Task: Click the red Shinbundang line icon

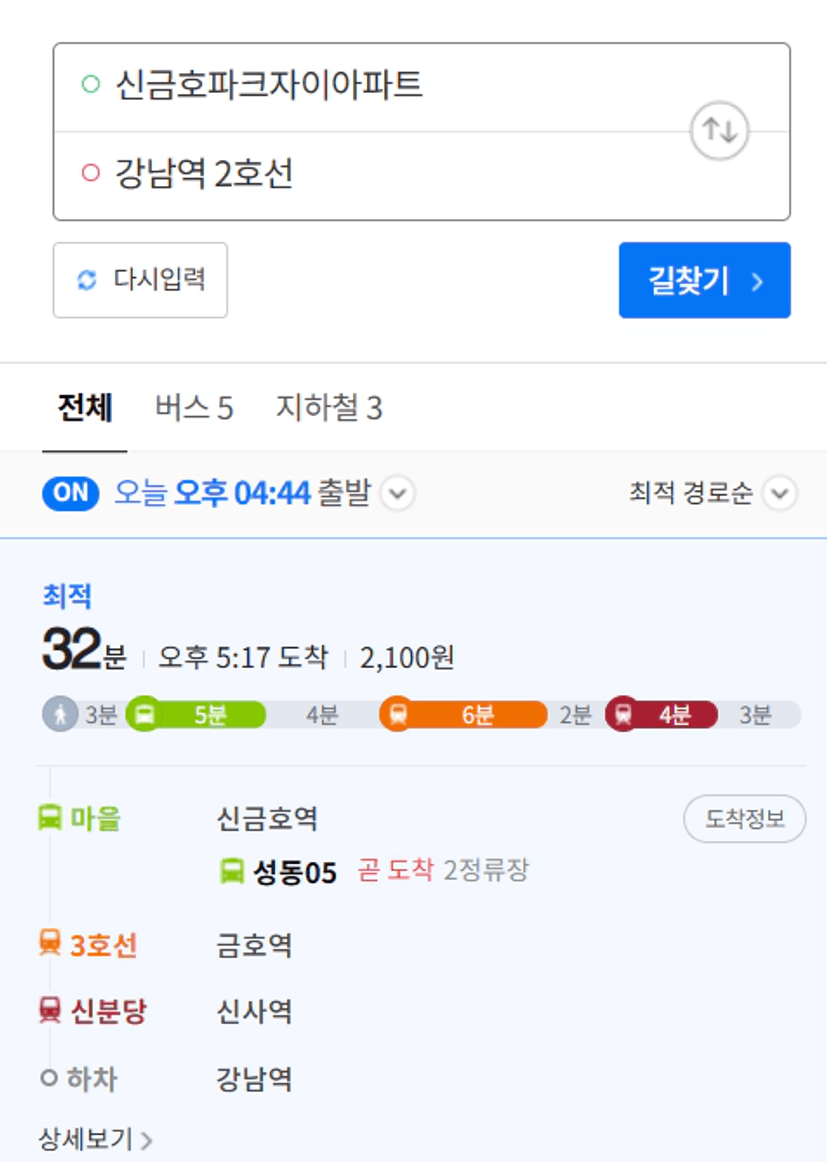Action: [624, 714]
